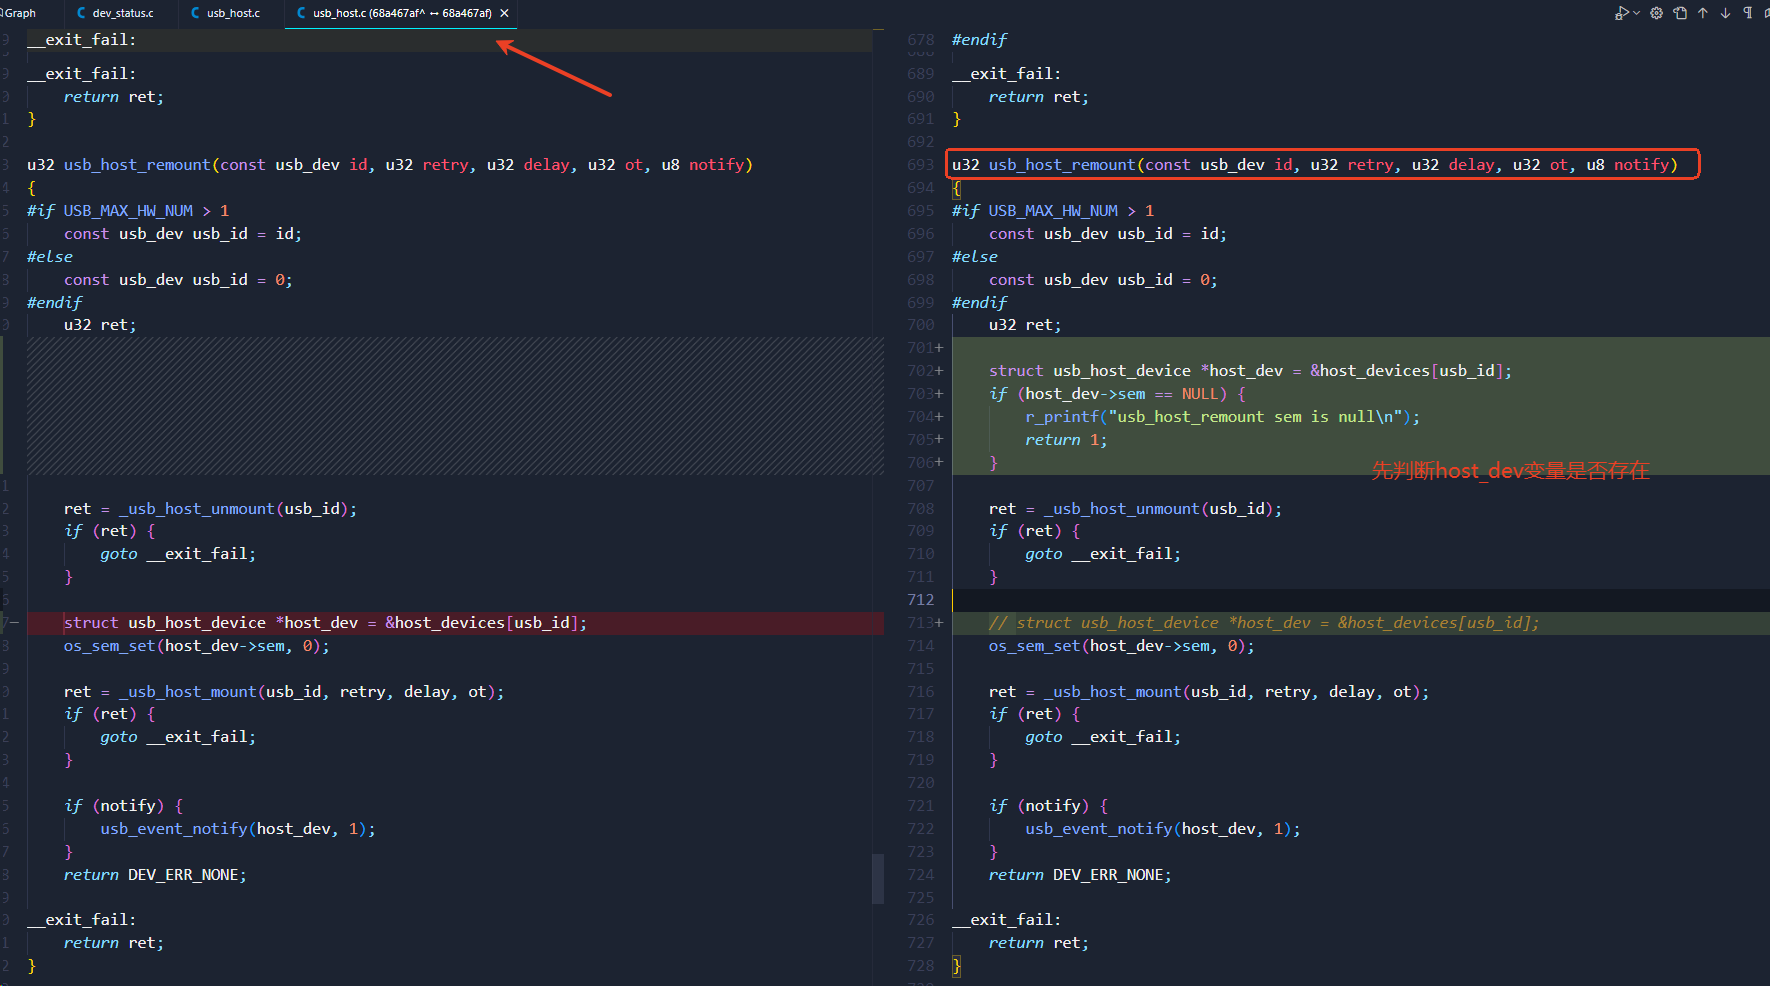Close the usb_host.c diff tab

(x=505, y=13)
